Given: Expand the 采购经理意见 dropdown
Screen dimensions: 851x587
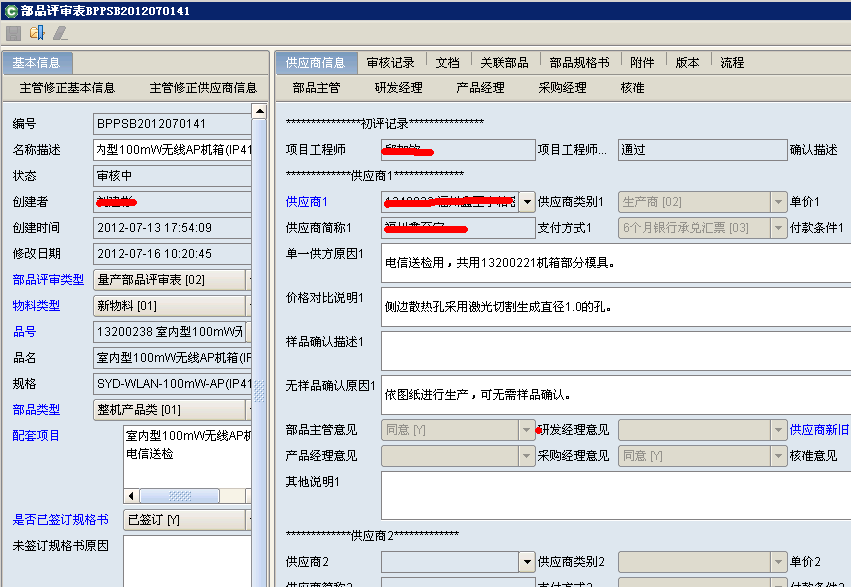Looking at the screenshot, I should (x=778, y=456).
